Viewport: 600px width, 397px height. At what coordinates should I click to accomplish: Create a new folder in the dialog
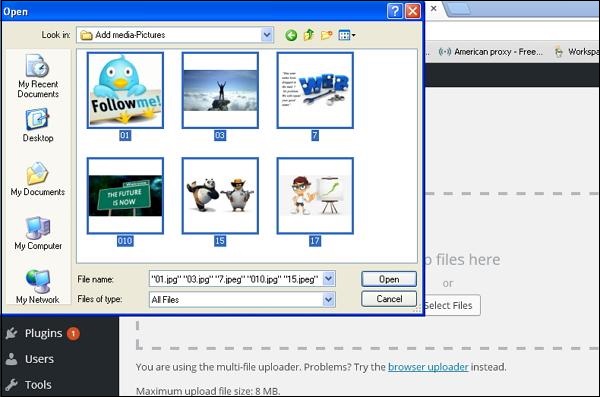pyautogui.click(x=326, y=35)
